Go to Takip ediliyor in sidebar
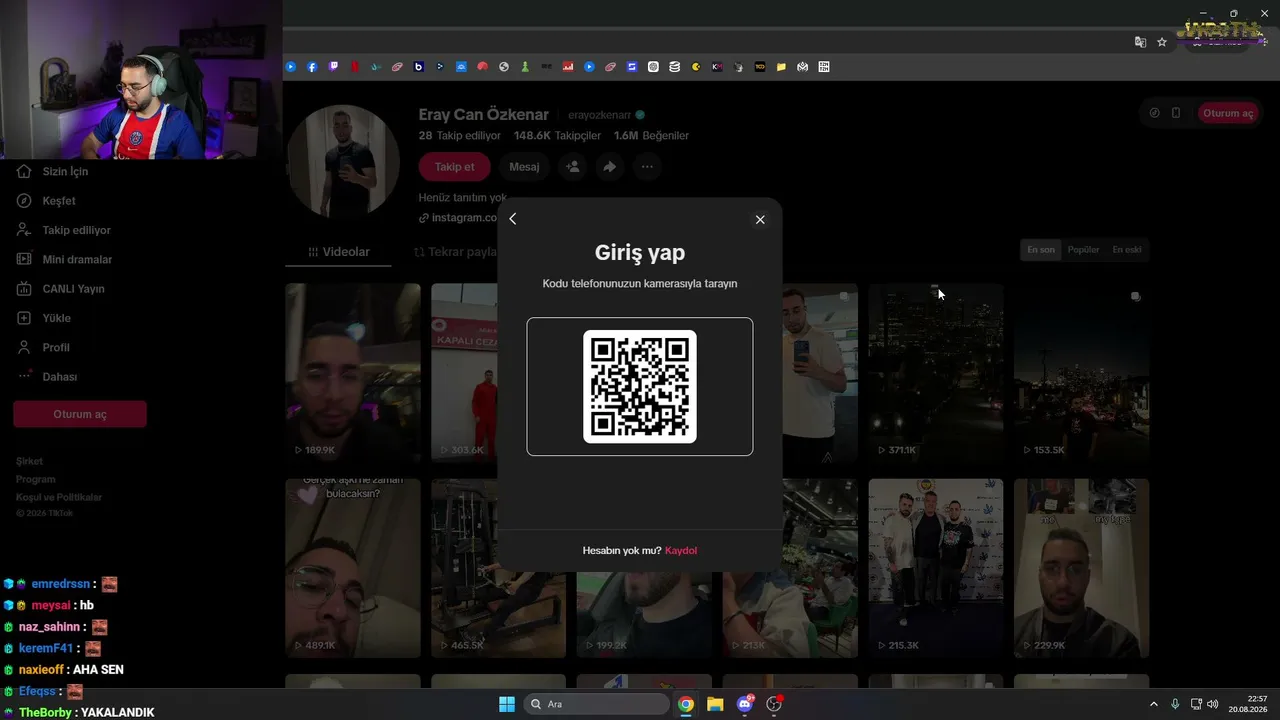This screenshot has height=720, width=1280. [x=76, y=230]
